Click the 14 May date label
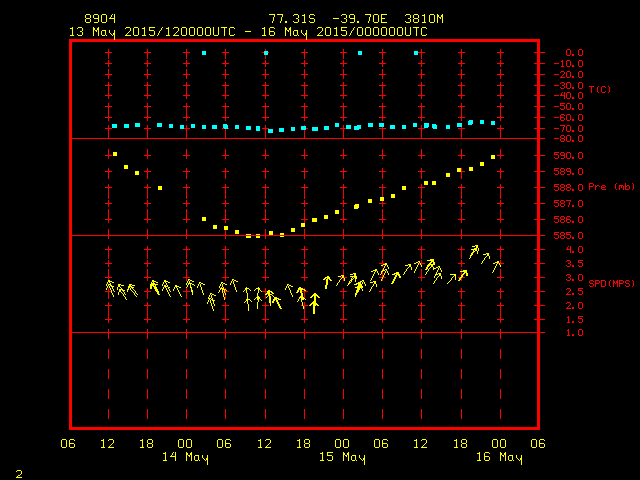 click(x=185, y=457)
